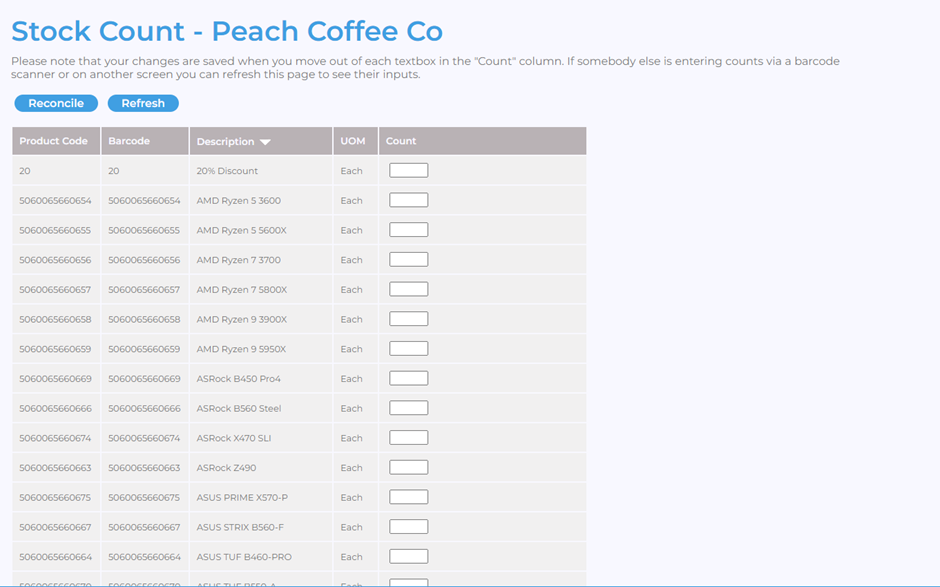
Task: Sort by the Description column arrow
Action: 265,142
